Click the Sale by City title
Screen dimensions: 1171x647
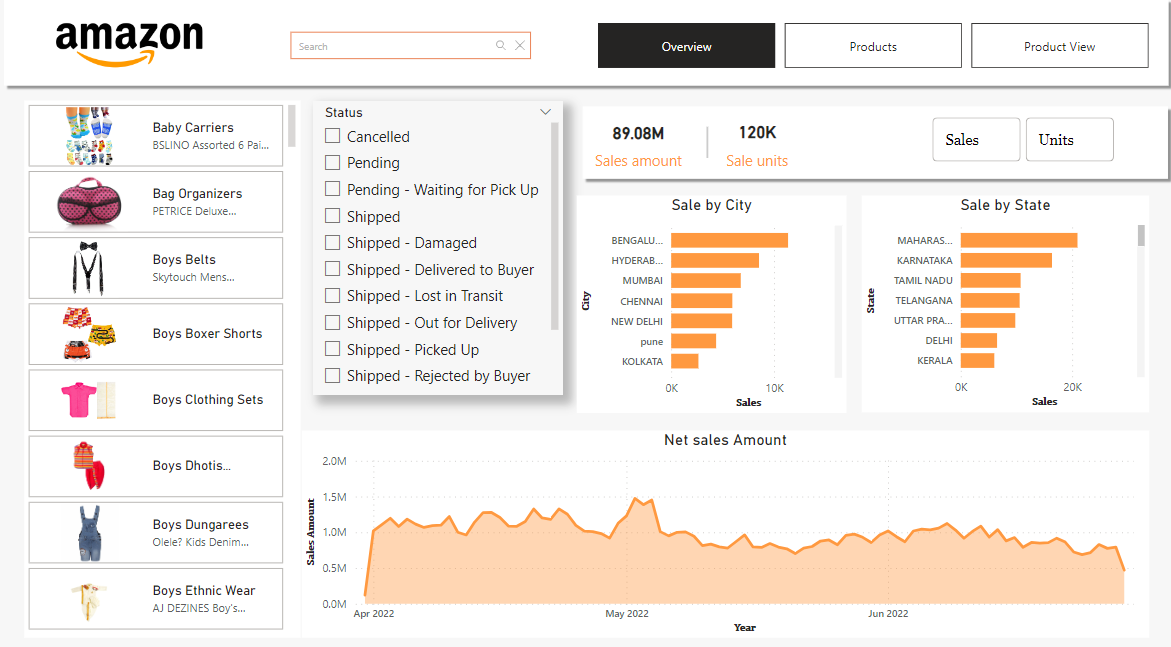(x=711, y=205)
